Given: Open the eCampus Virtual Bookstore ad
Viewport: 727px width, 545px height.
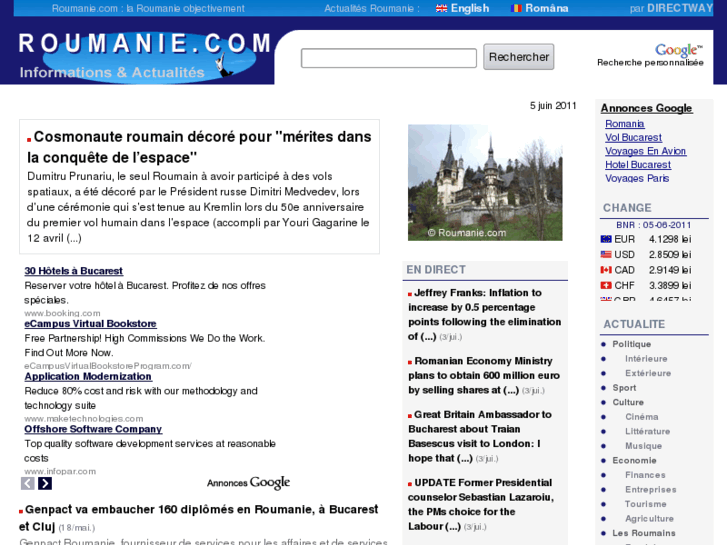Looking at the screenshot, I should (x=90, y=324).
